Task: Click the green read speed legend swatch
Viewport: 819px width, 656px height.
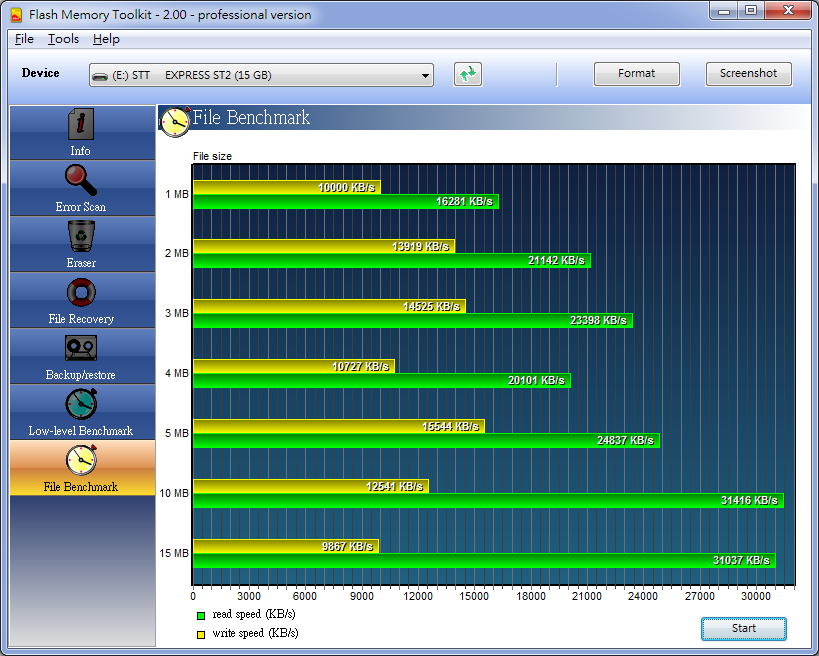Action: [201, 616]
